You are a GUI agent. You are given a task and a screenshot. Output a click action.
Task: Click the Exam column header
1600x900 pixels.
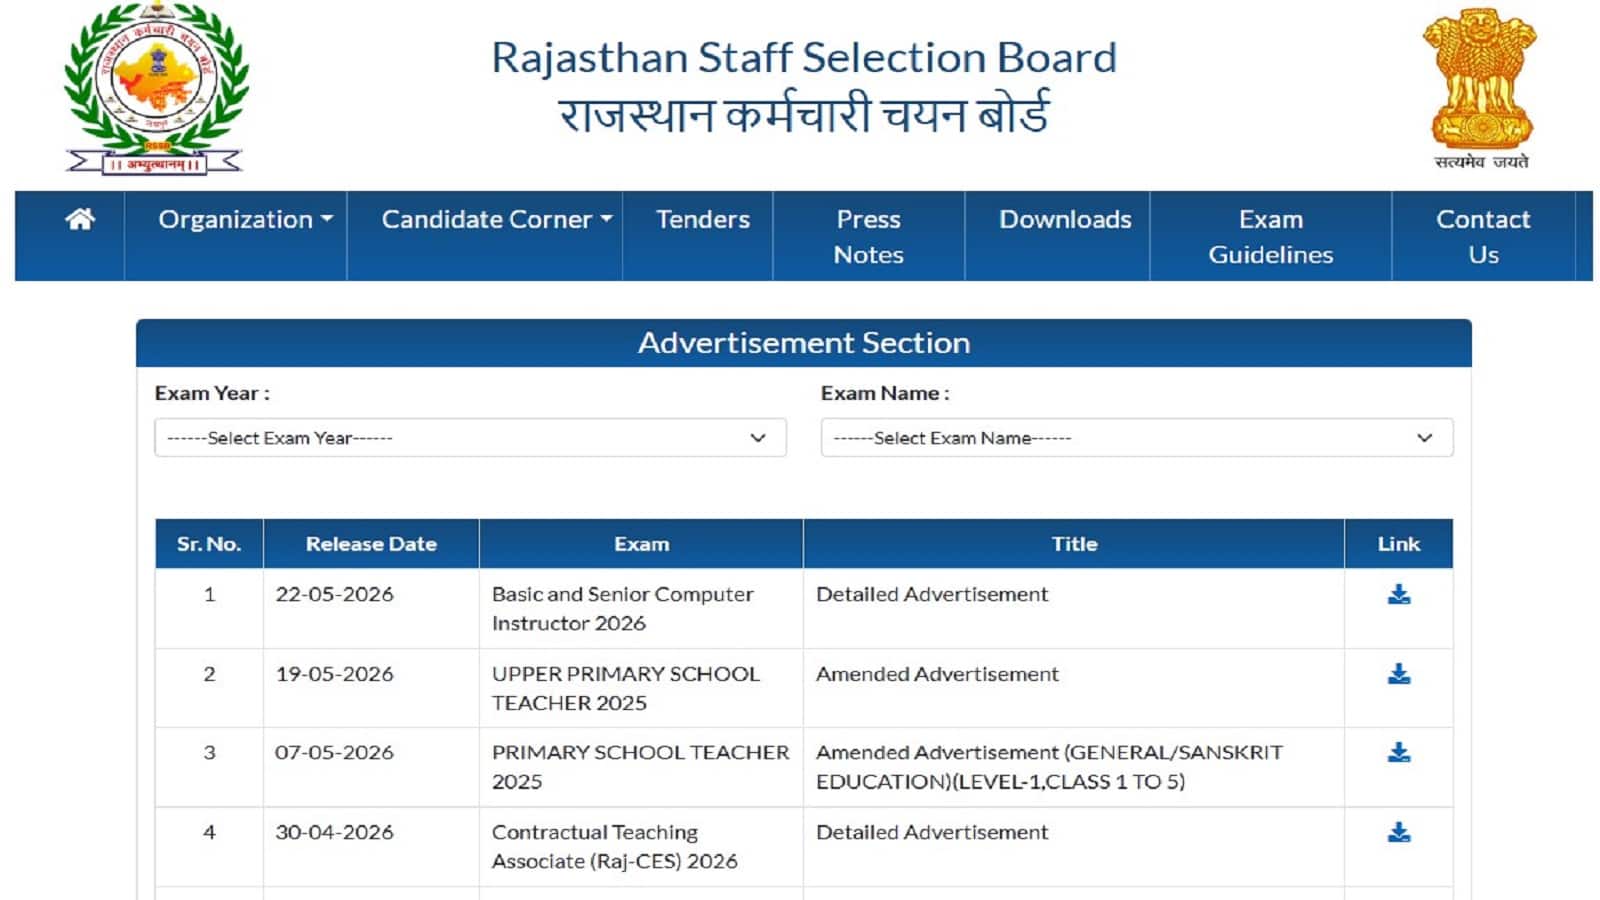(641, 544)
